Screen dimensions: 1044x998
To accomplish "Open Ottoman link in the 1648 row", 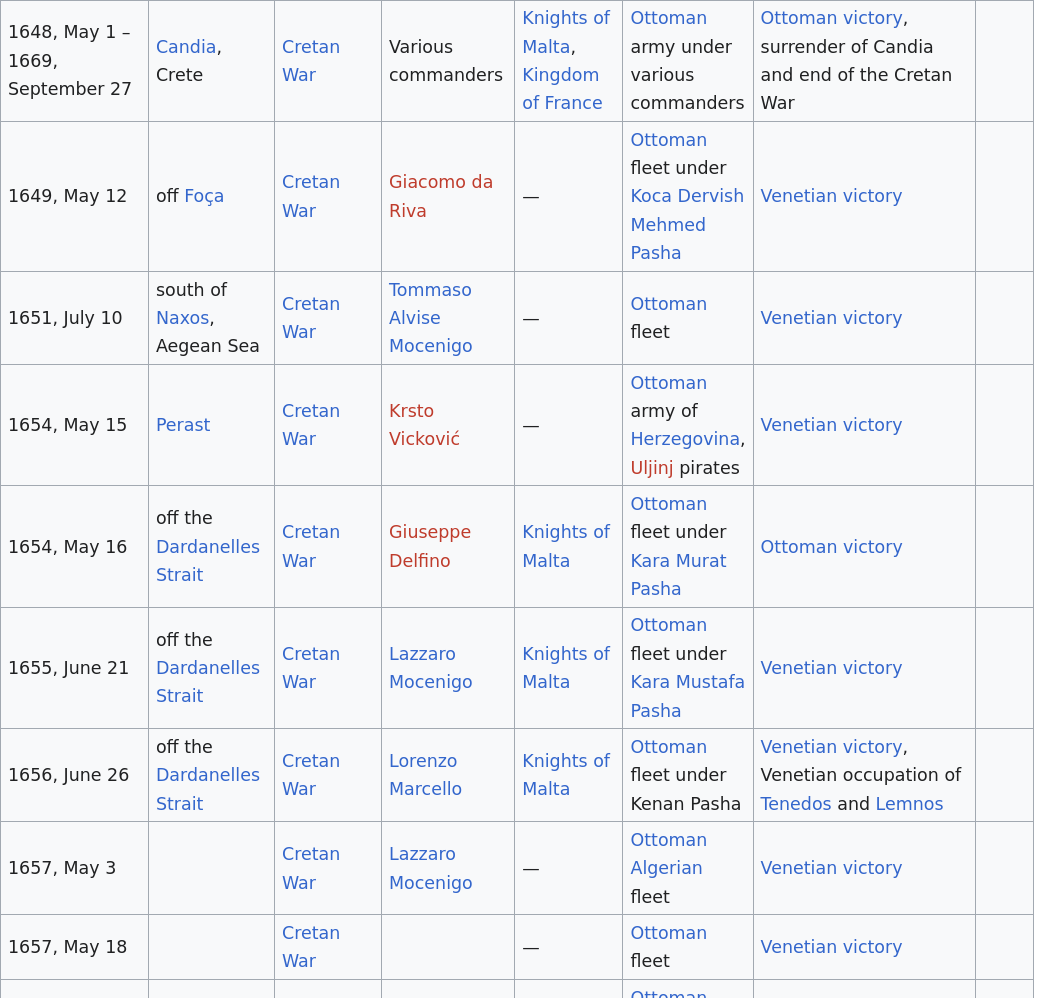I will (x=668, y=18).
